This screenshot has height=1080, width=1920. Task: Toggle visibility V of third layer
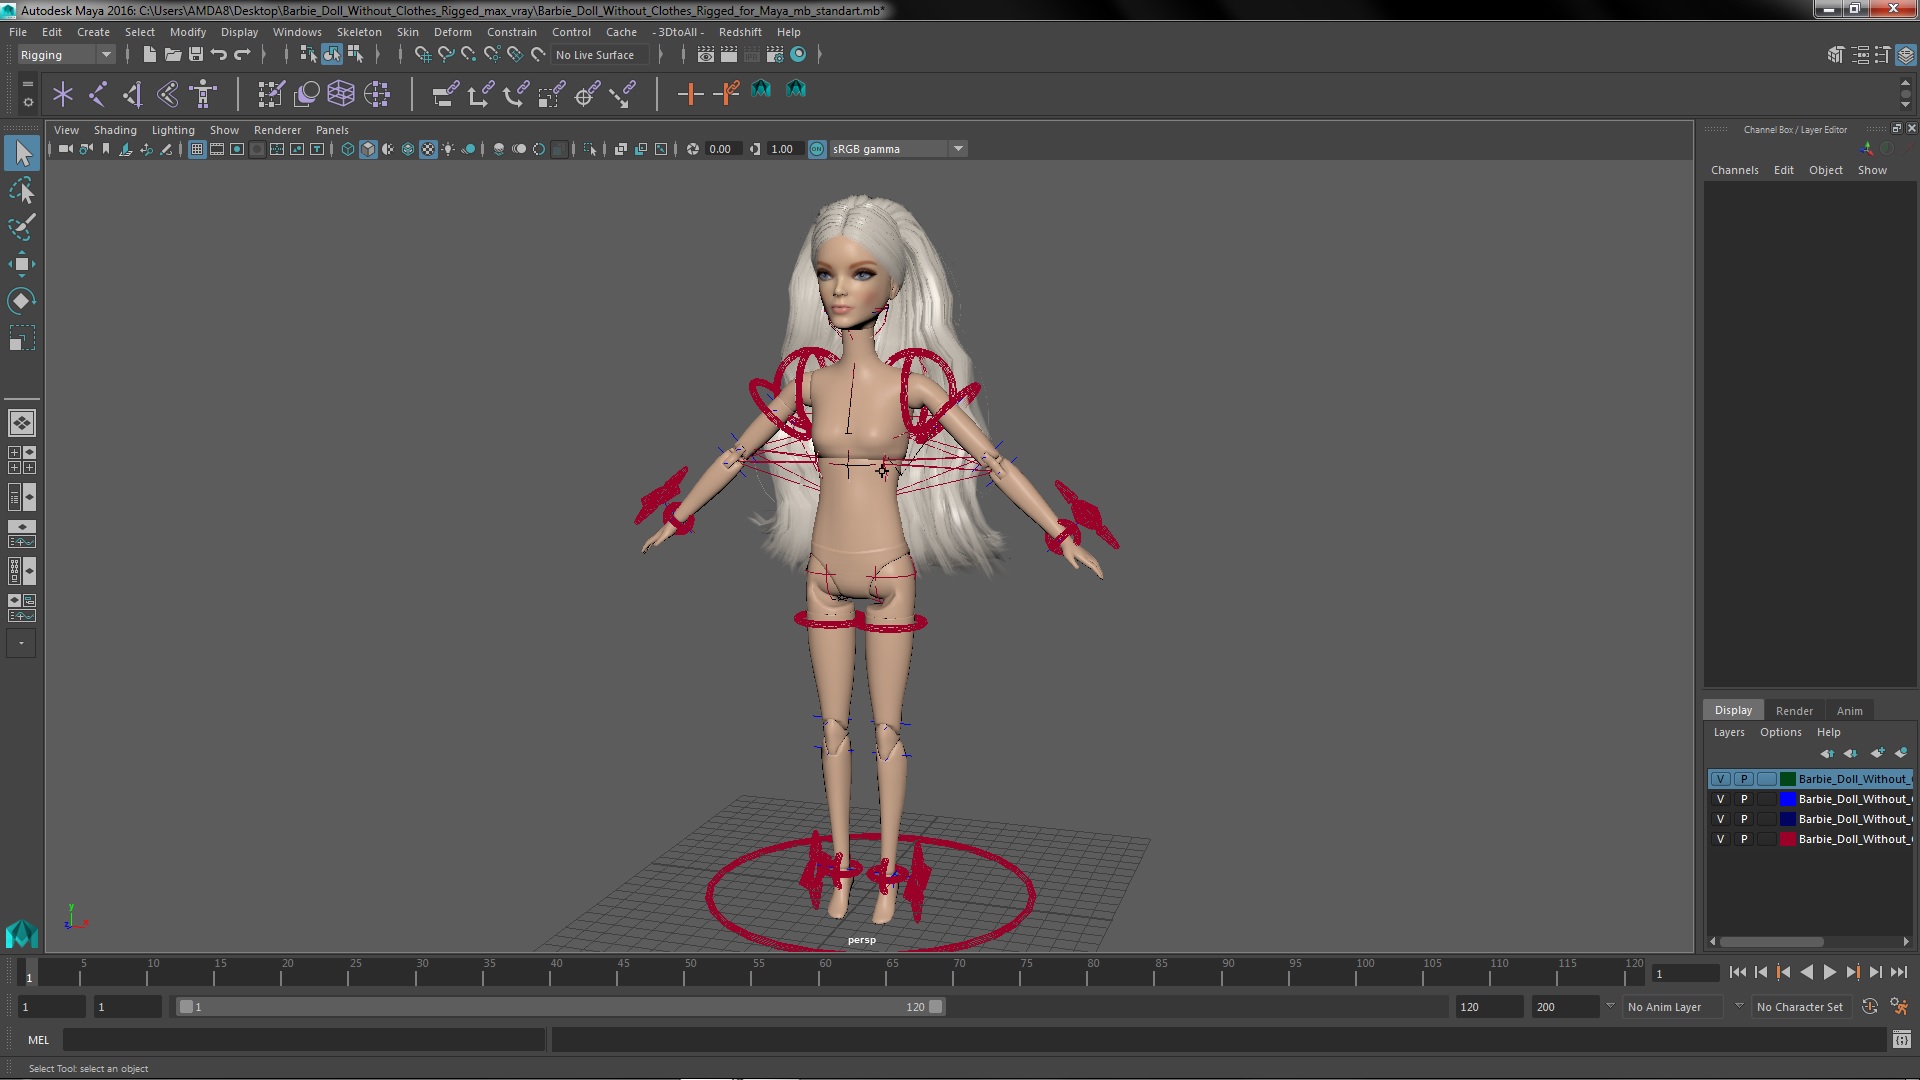[x=1720, y=819]
